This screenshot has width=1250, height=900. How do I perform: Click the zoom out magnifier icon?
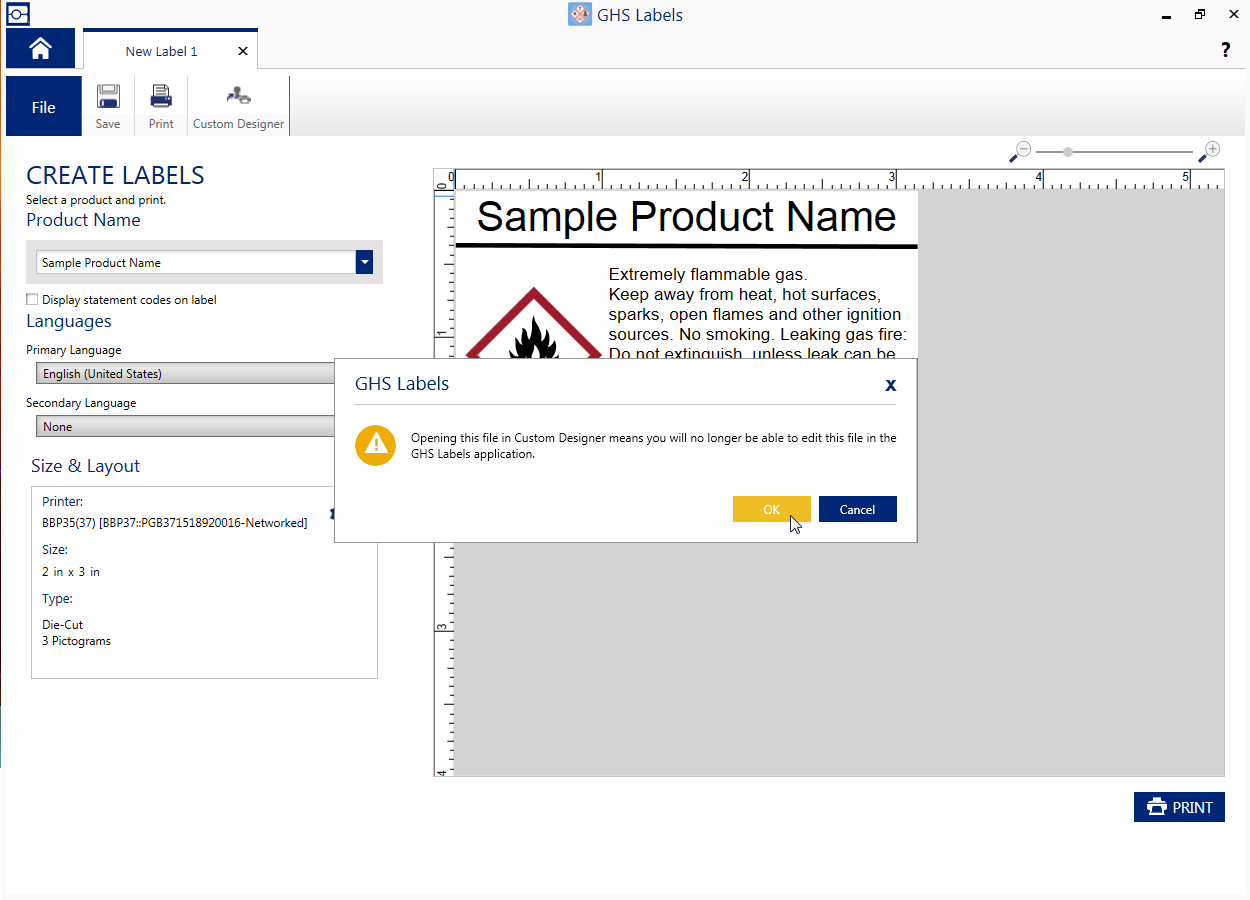click(1020, 151)
